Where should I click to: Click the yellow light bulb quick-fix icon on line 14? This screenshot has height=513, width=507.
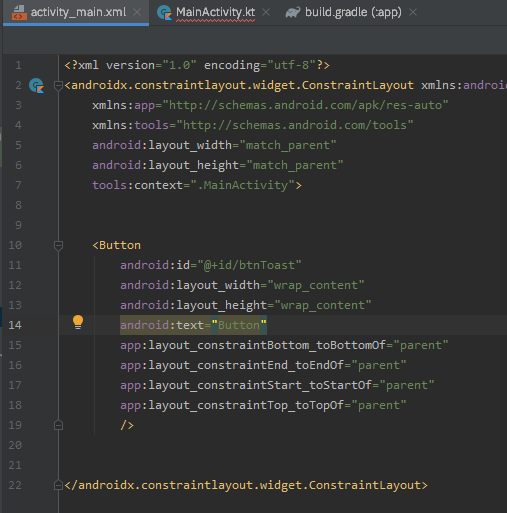[78, 322]
